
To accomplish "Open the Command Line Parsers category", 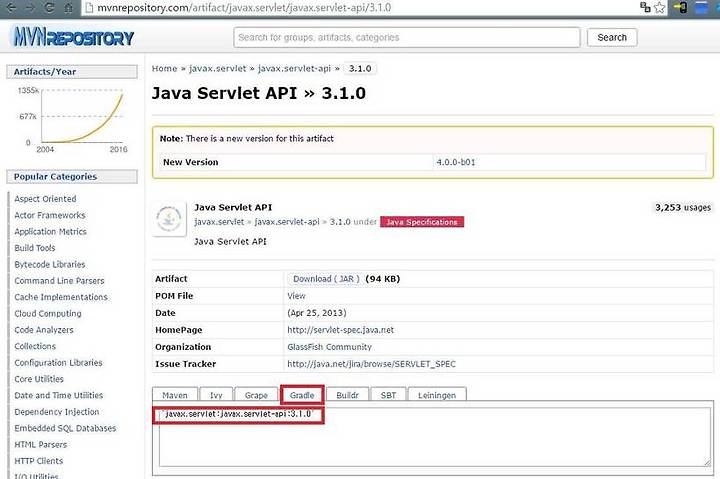I will (x=59, y=281).
